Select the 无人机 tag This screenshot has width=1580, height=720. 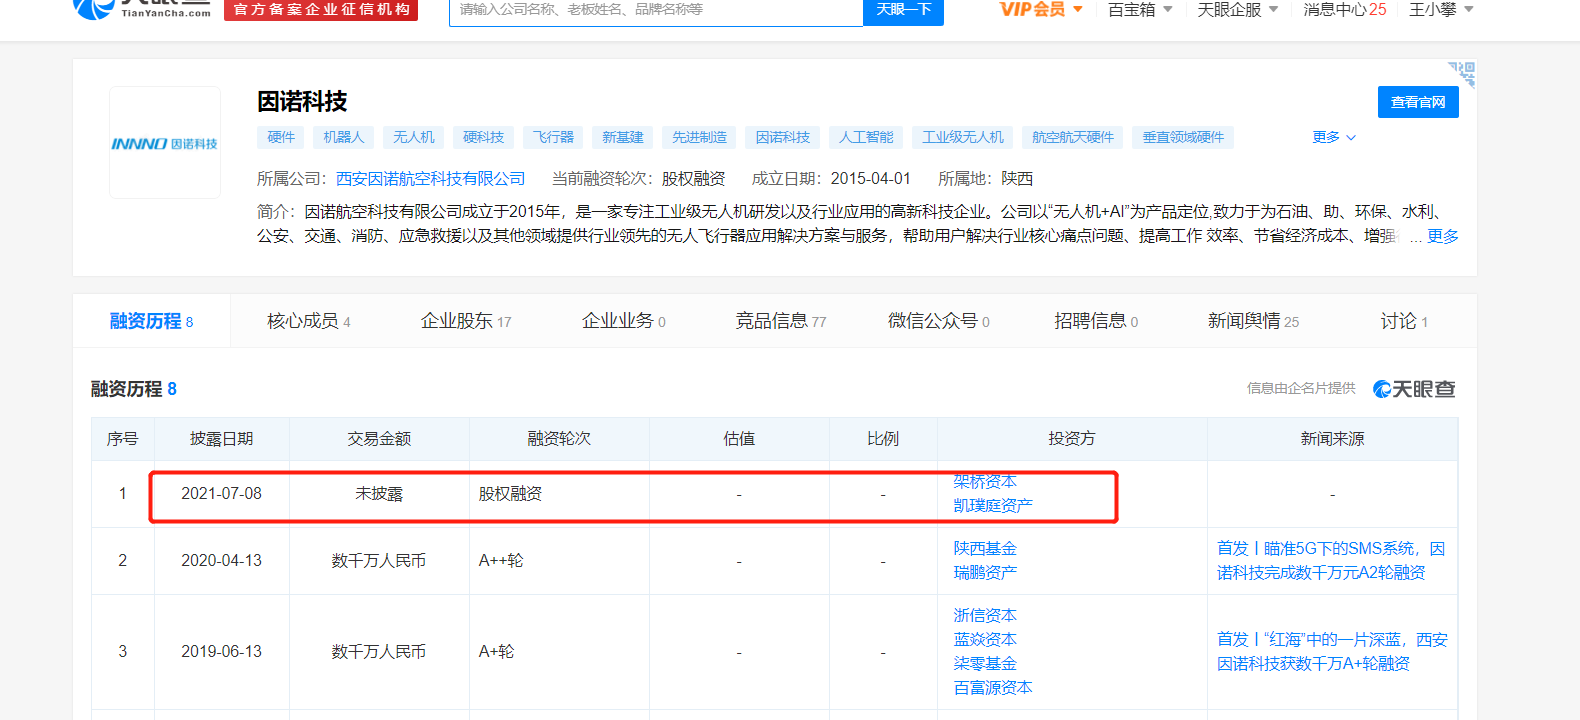coord(414,137)
